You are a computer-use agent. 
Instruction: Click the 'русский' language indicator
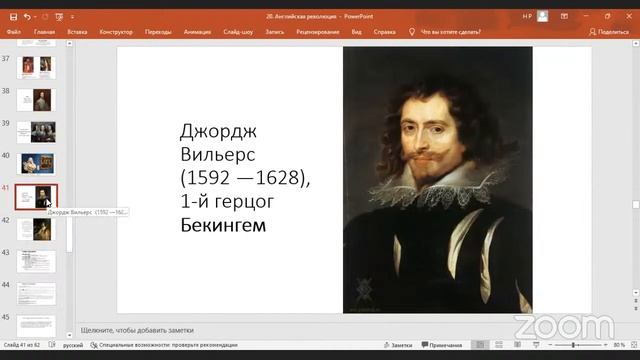pyautogui.click(x=73, y=345)
